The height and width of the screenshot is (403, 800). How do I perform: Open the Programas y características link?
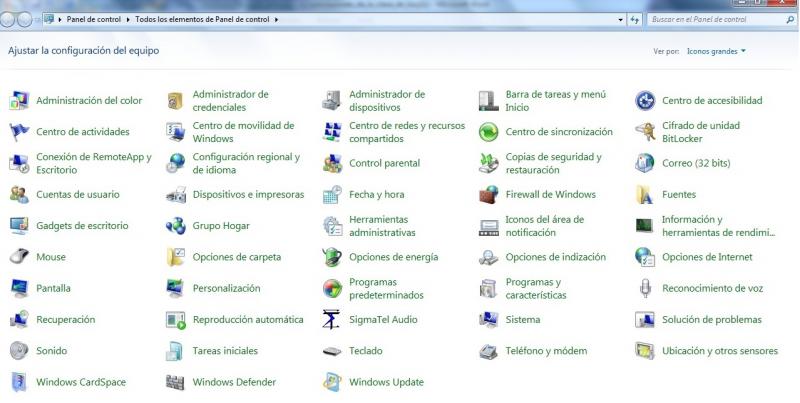(x=536, y=289)
